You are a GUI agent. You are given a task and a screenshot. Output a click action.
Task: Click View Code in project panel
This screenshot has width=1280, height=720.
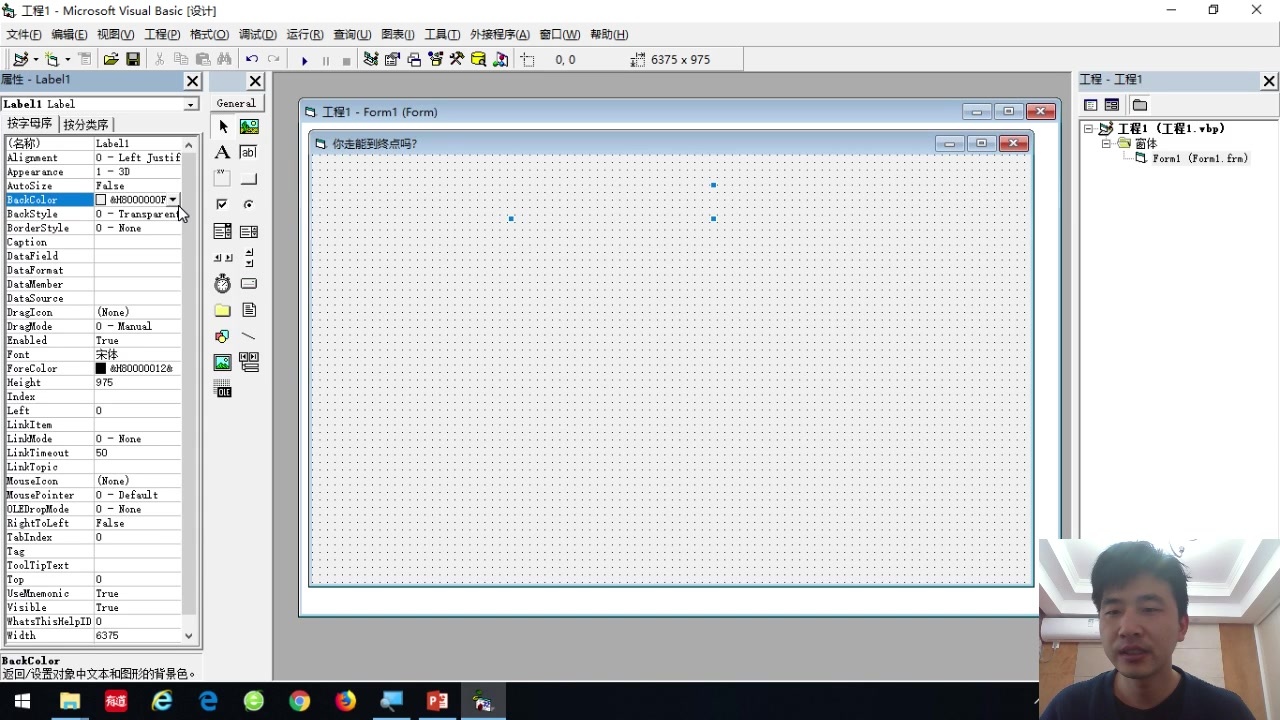click(x=1091, y=105)
